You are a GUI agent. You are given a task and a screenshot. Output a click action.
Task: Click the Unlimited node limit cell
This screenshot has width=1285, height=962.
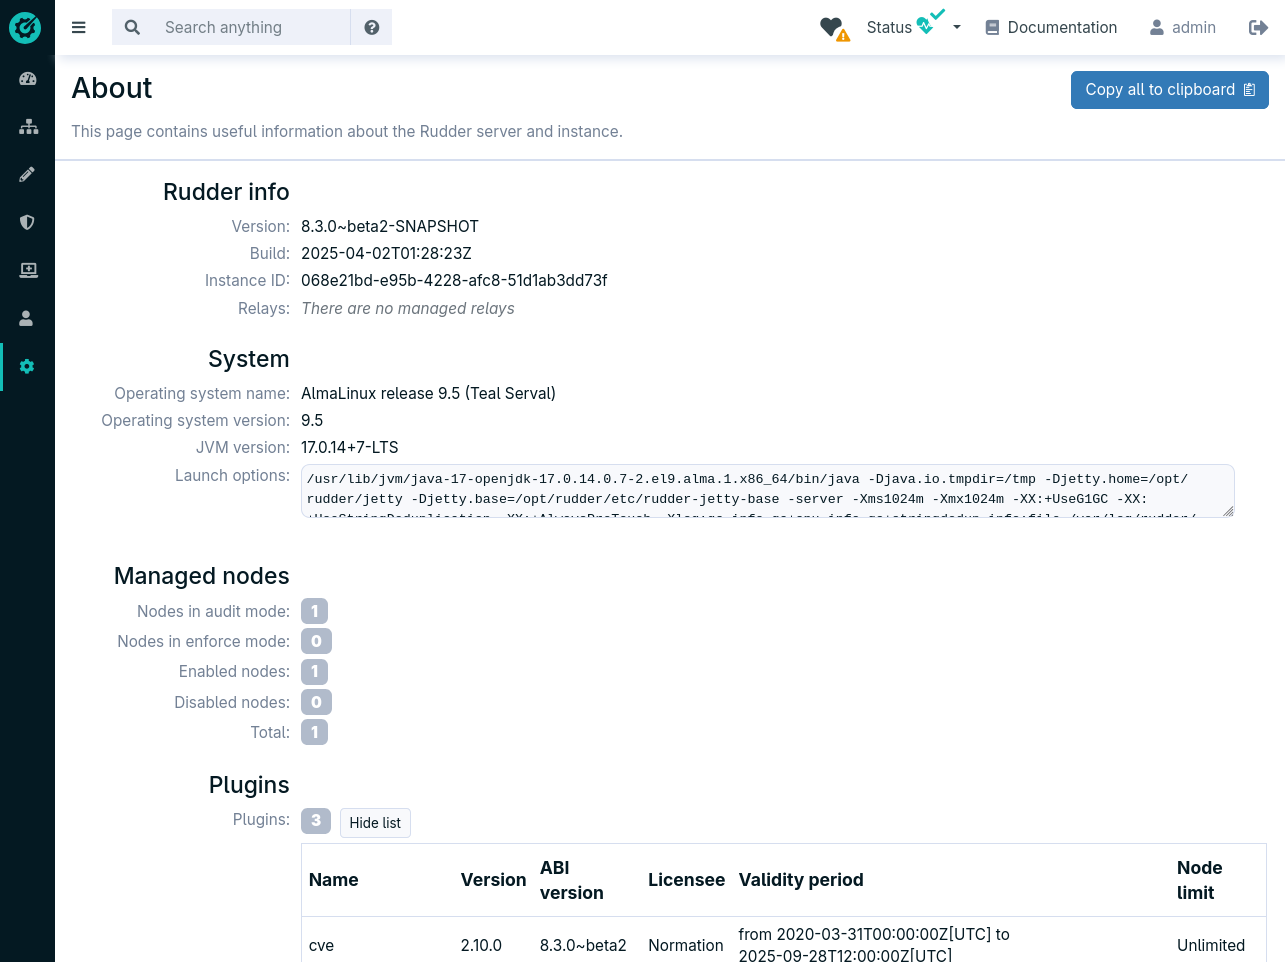[1211, 945]
